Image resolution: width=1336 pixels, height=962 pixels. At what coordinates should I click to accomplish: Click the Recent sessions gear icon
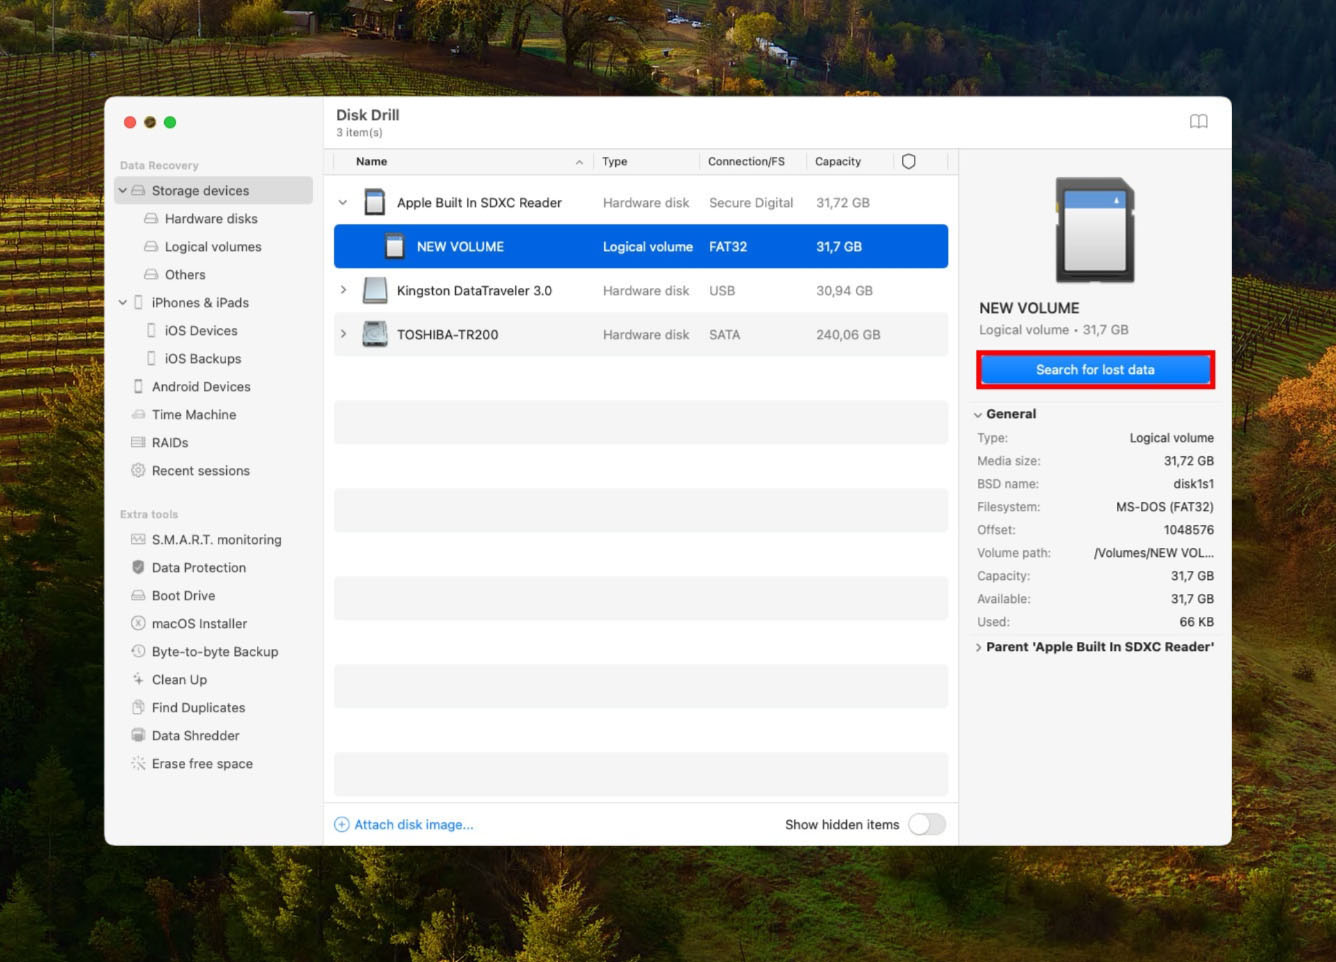[x=138, y=471]
